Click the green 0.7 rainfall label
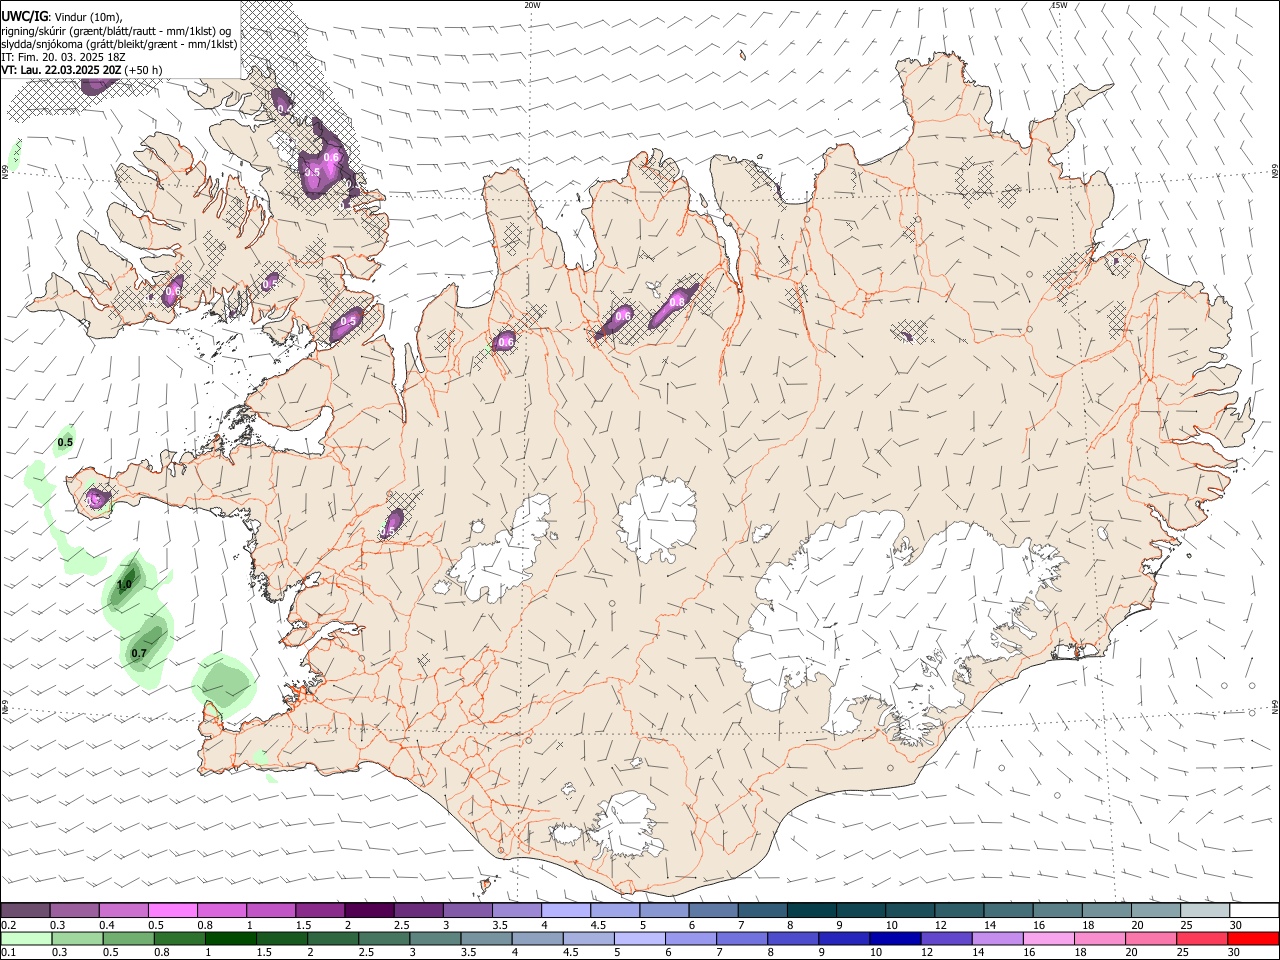The image size is (1280, 960). coord(139,654)
